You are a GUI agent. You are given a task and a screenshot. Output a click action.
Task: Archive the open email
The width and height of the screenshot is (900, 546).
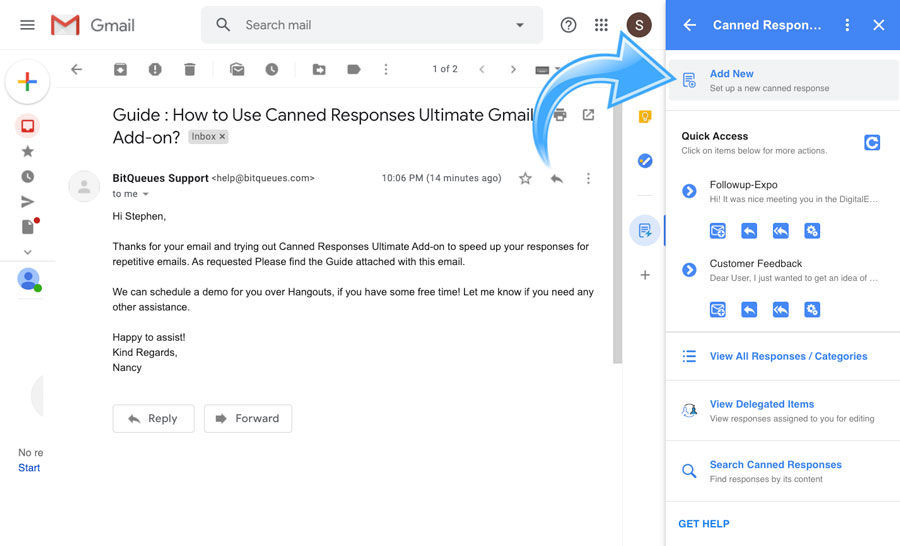coord(120,69)
